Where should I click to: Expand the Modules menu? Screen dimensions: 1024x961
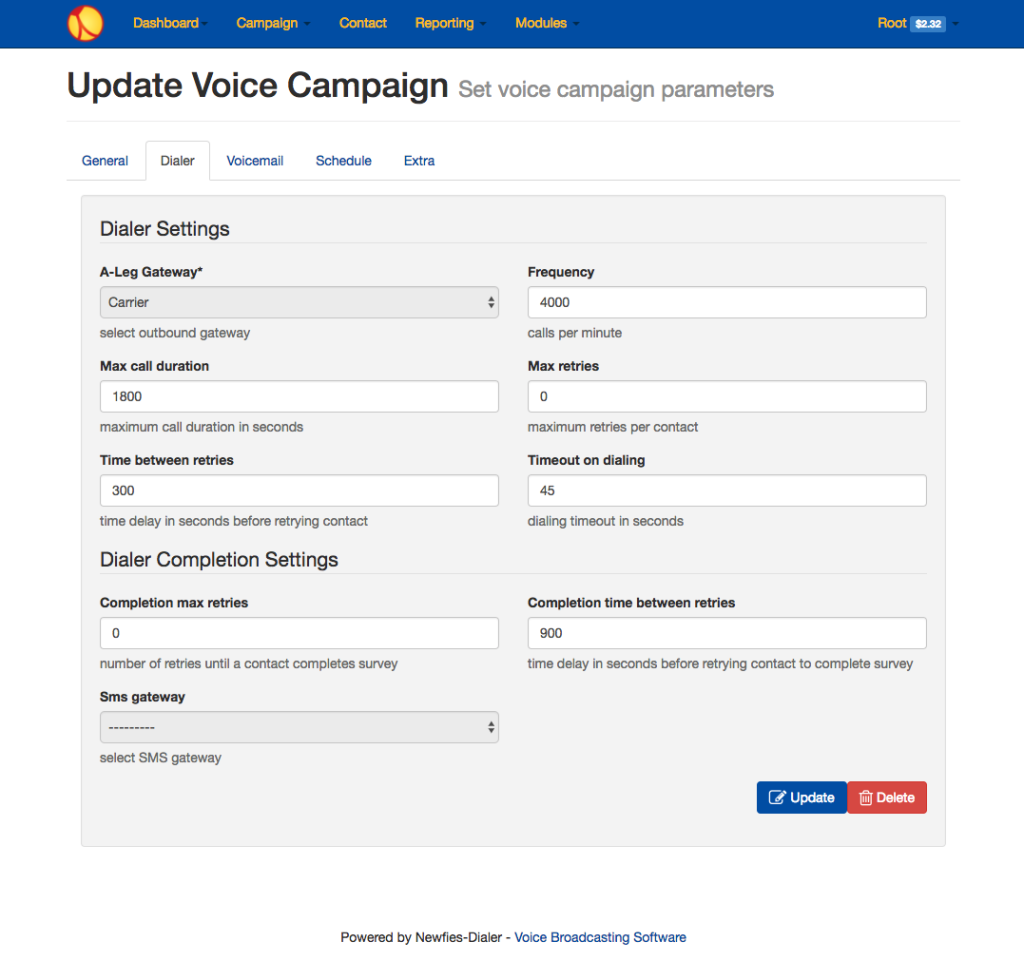[546, 23]
